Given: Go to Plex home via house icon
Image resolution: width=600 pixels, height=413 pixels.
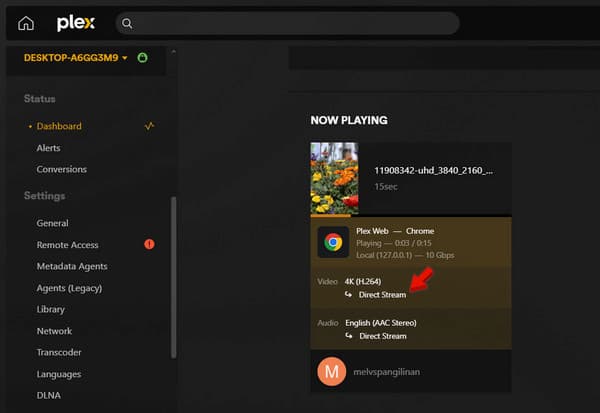Looking at the screenshot, I should [26, 24].
